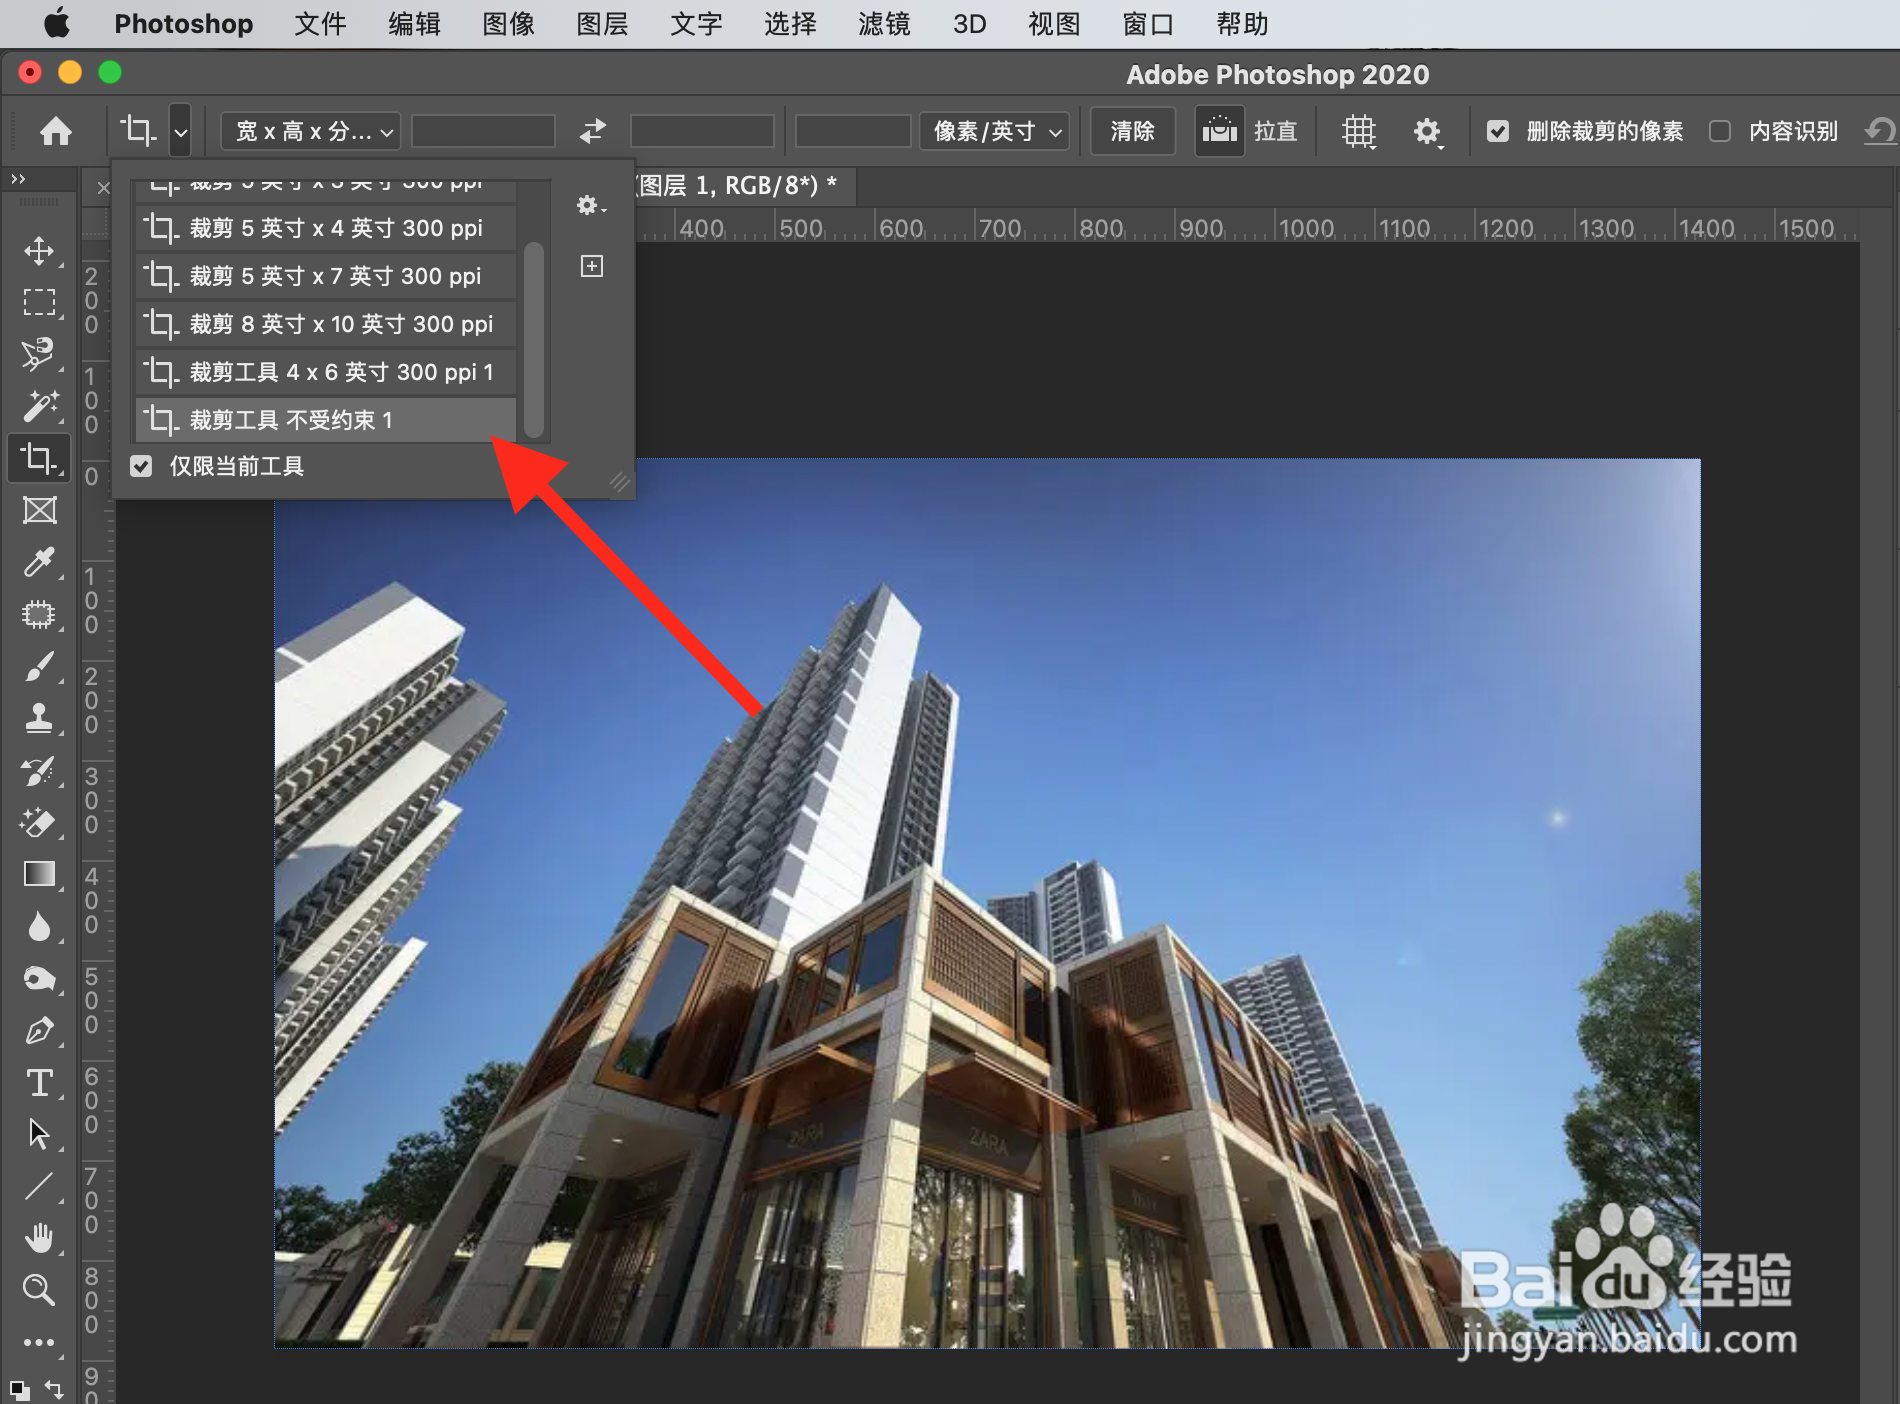Close the document tab X
The width and height of the screenshot is (1900, 1404).
click(103, 187)
